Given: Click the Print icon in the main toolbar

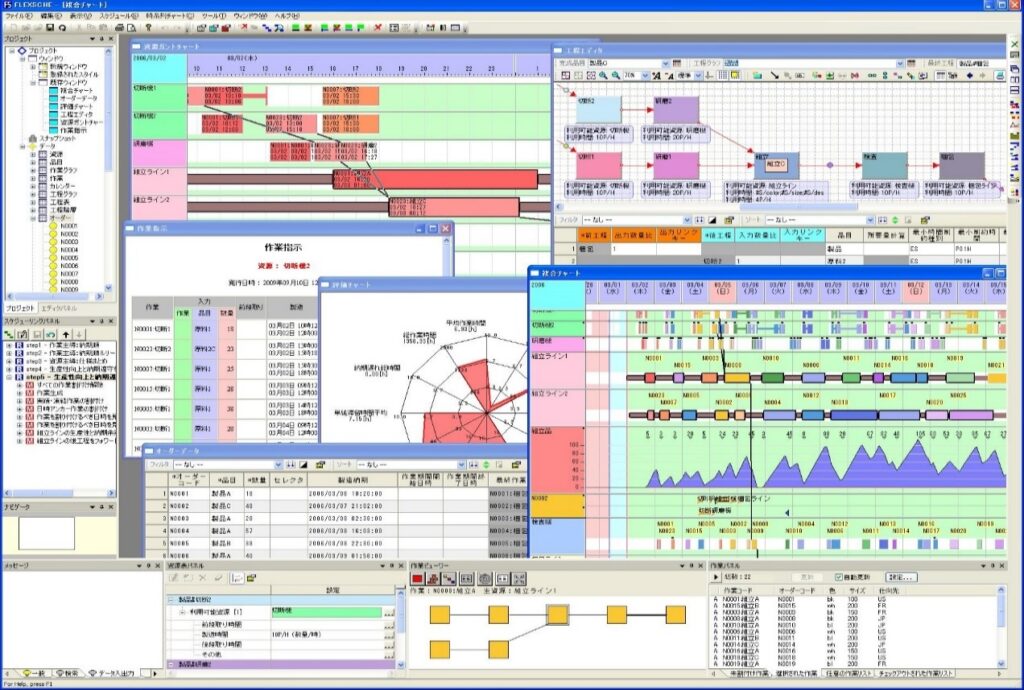Looking at the screenshot, I should (x=119, y=27).
